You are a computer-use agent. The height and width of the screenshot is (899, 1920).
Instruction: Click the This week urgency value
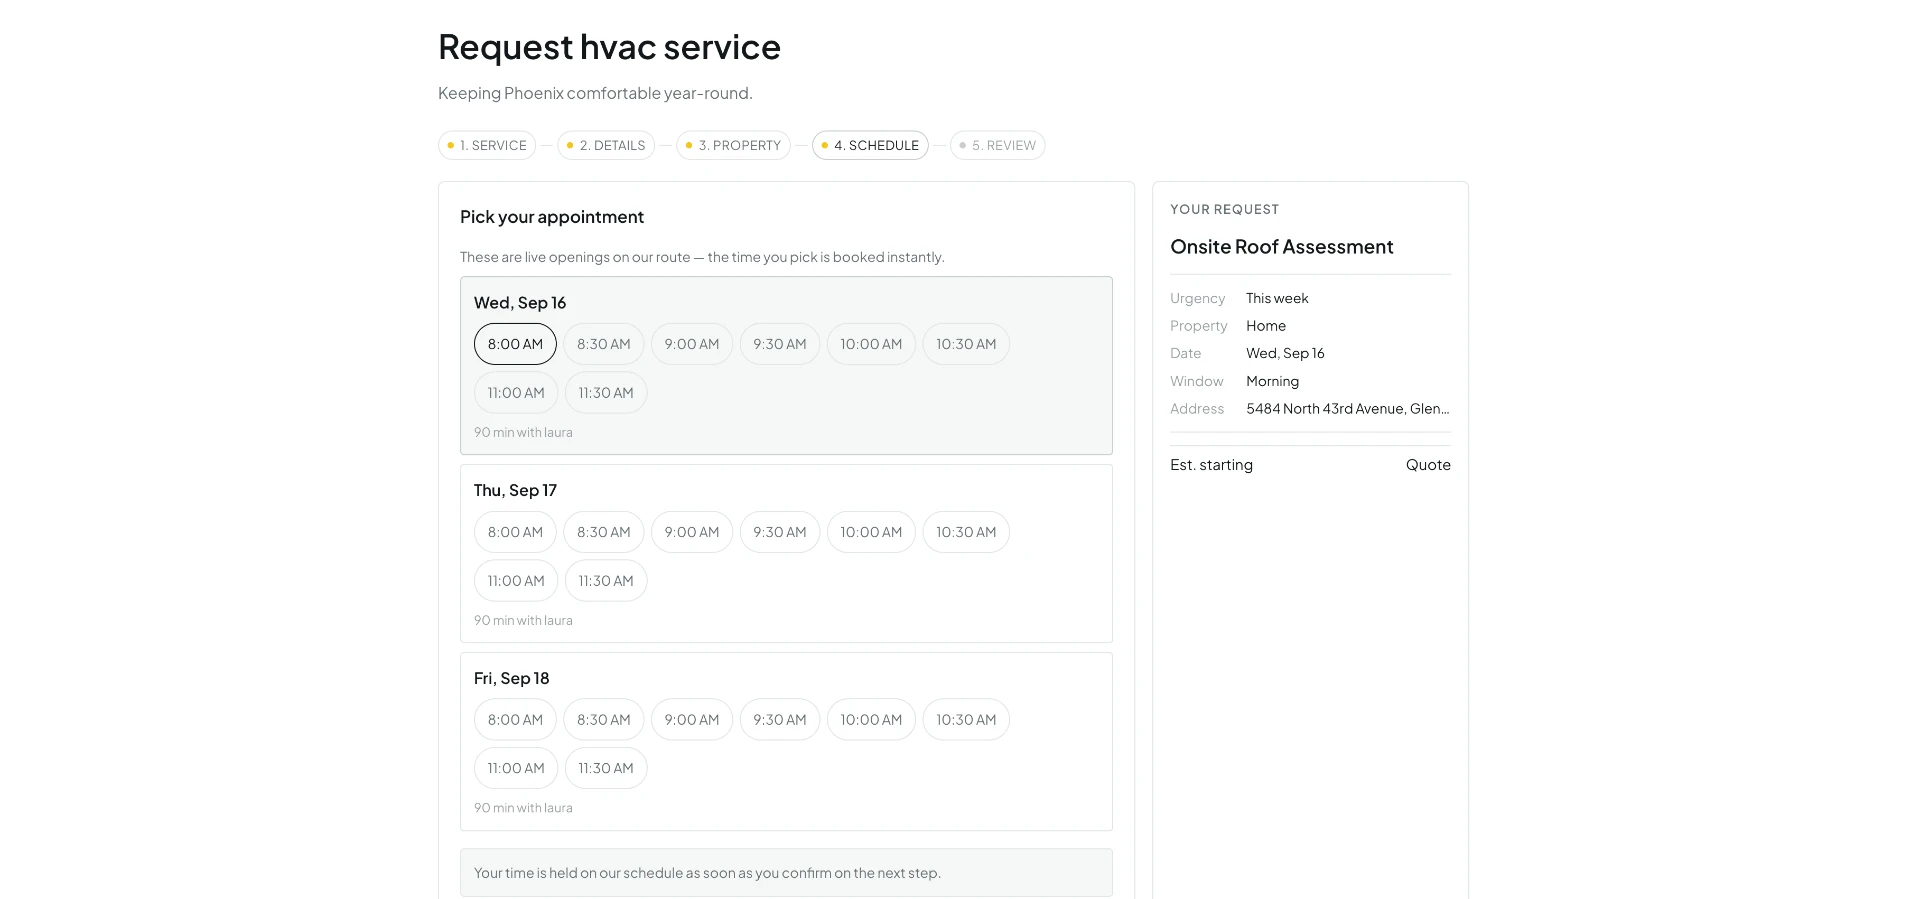pos(1277,298)
